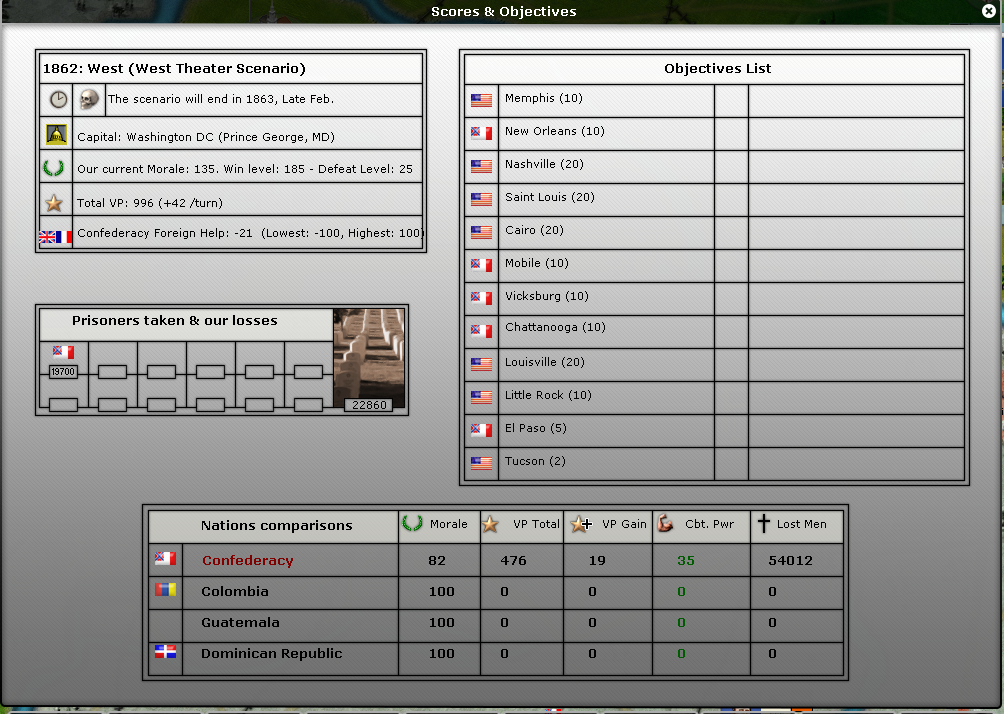Click the Capital Washington DC building icon
1004x714 pixels.
tap(56, 135)
